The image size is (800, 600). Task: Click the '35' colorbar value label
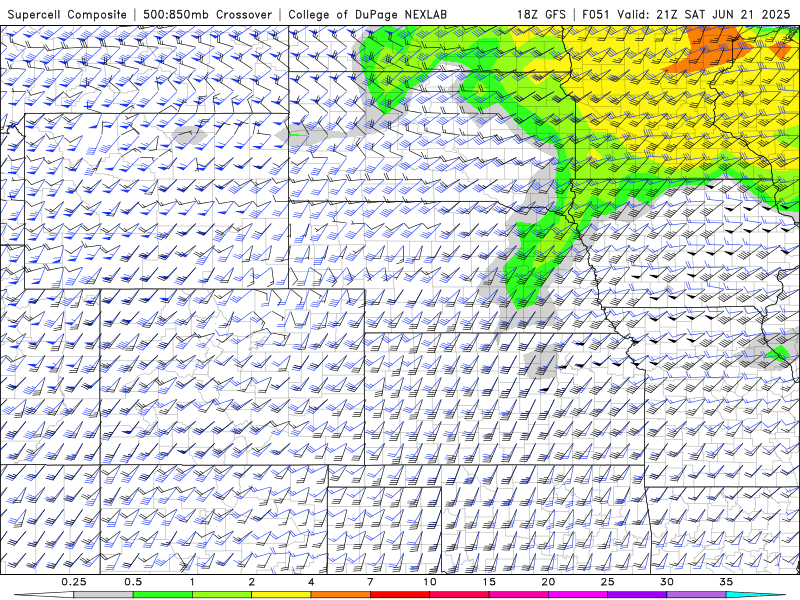pyautogui.click(x=726, y=582)
